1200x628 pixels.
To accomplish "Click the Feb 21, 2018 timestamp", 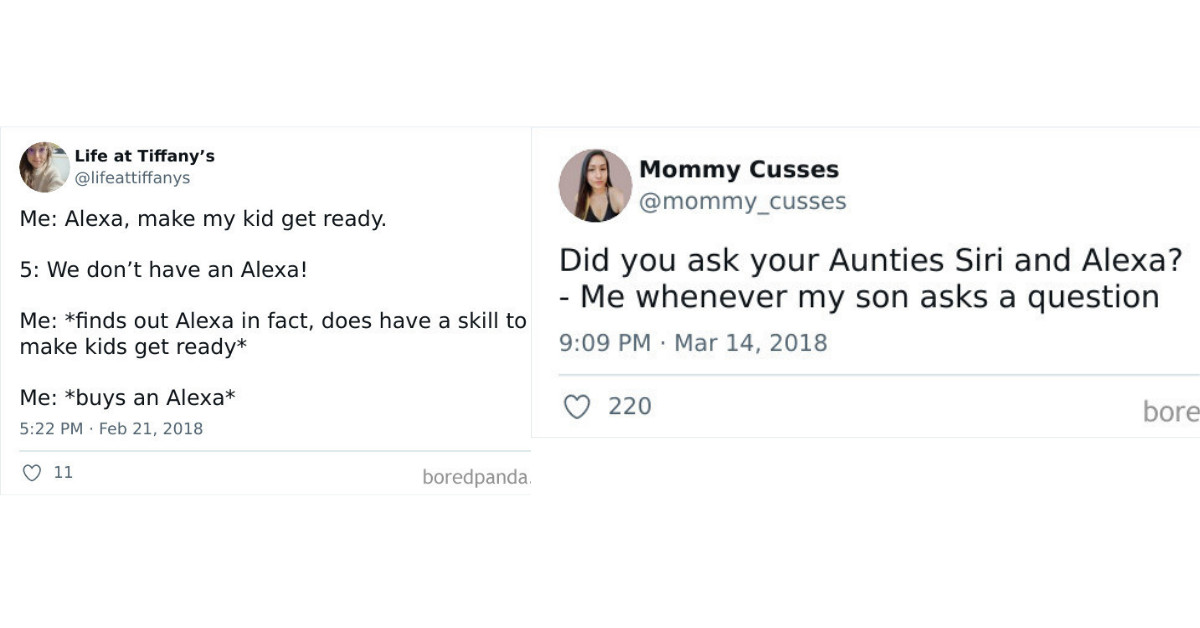I will pos(111,428).
